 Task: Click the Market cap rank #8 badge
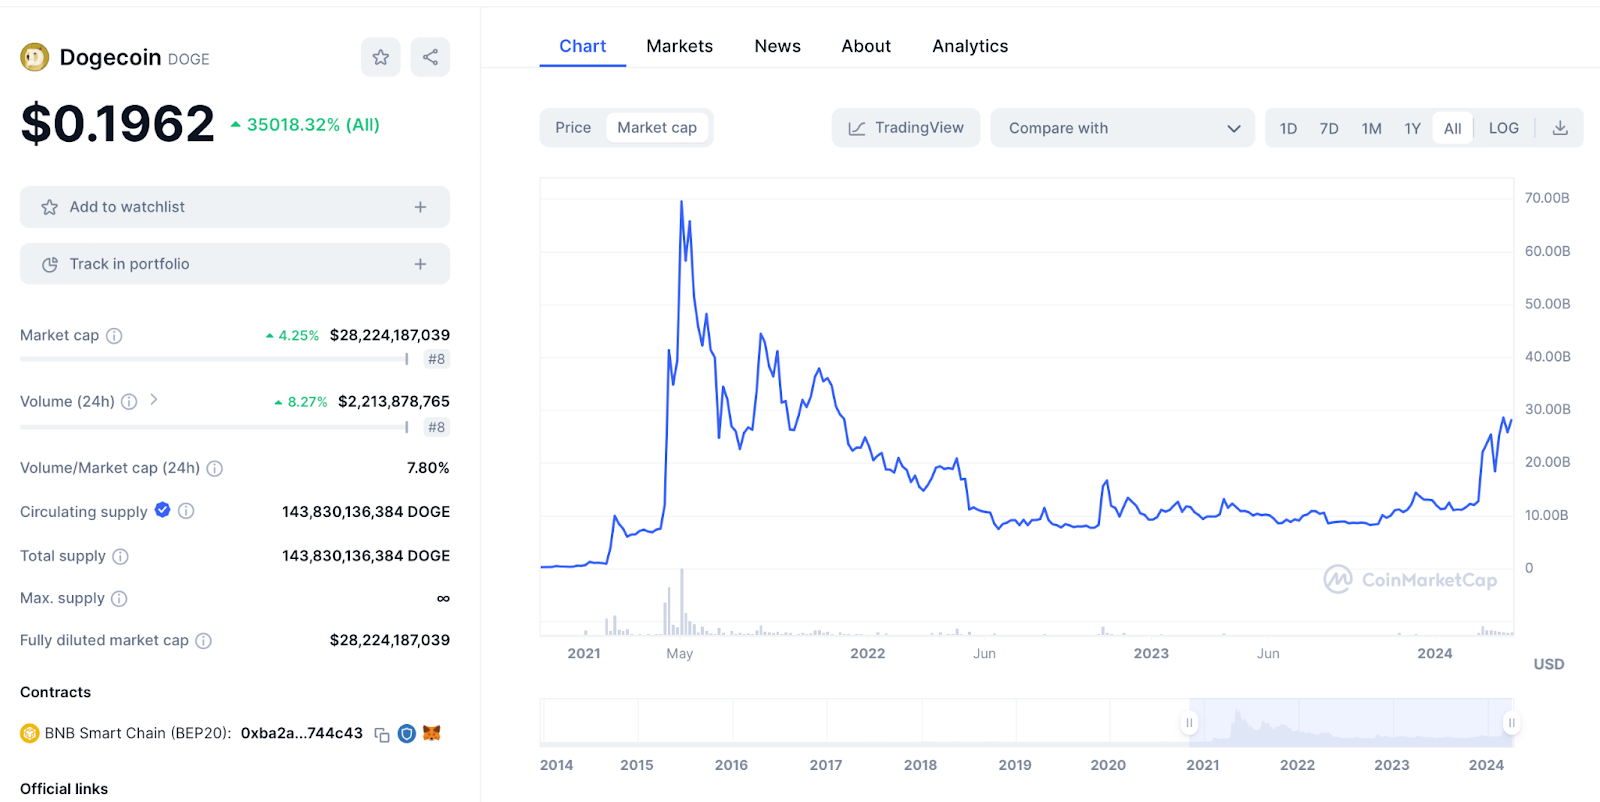pyautogui.click(x=436, y=359)
